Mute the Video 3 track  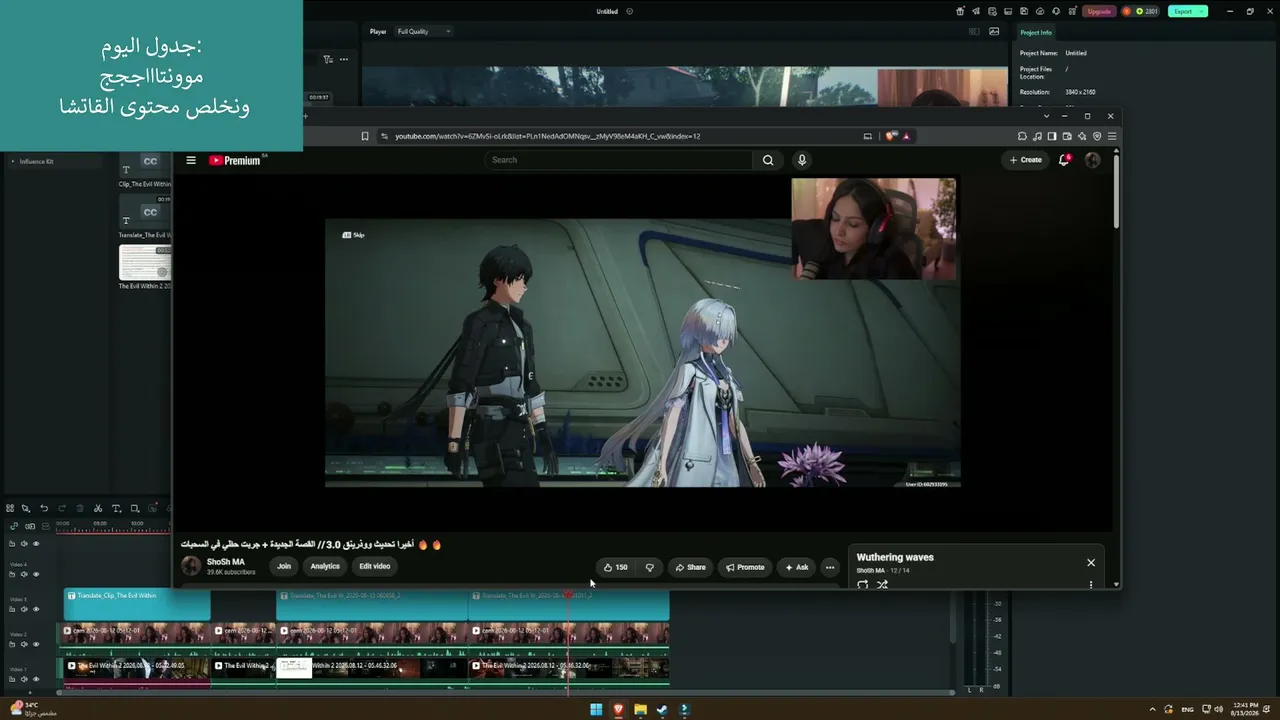(x=24, y=609)
